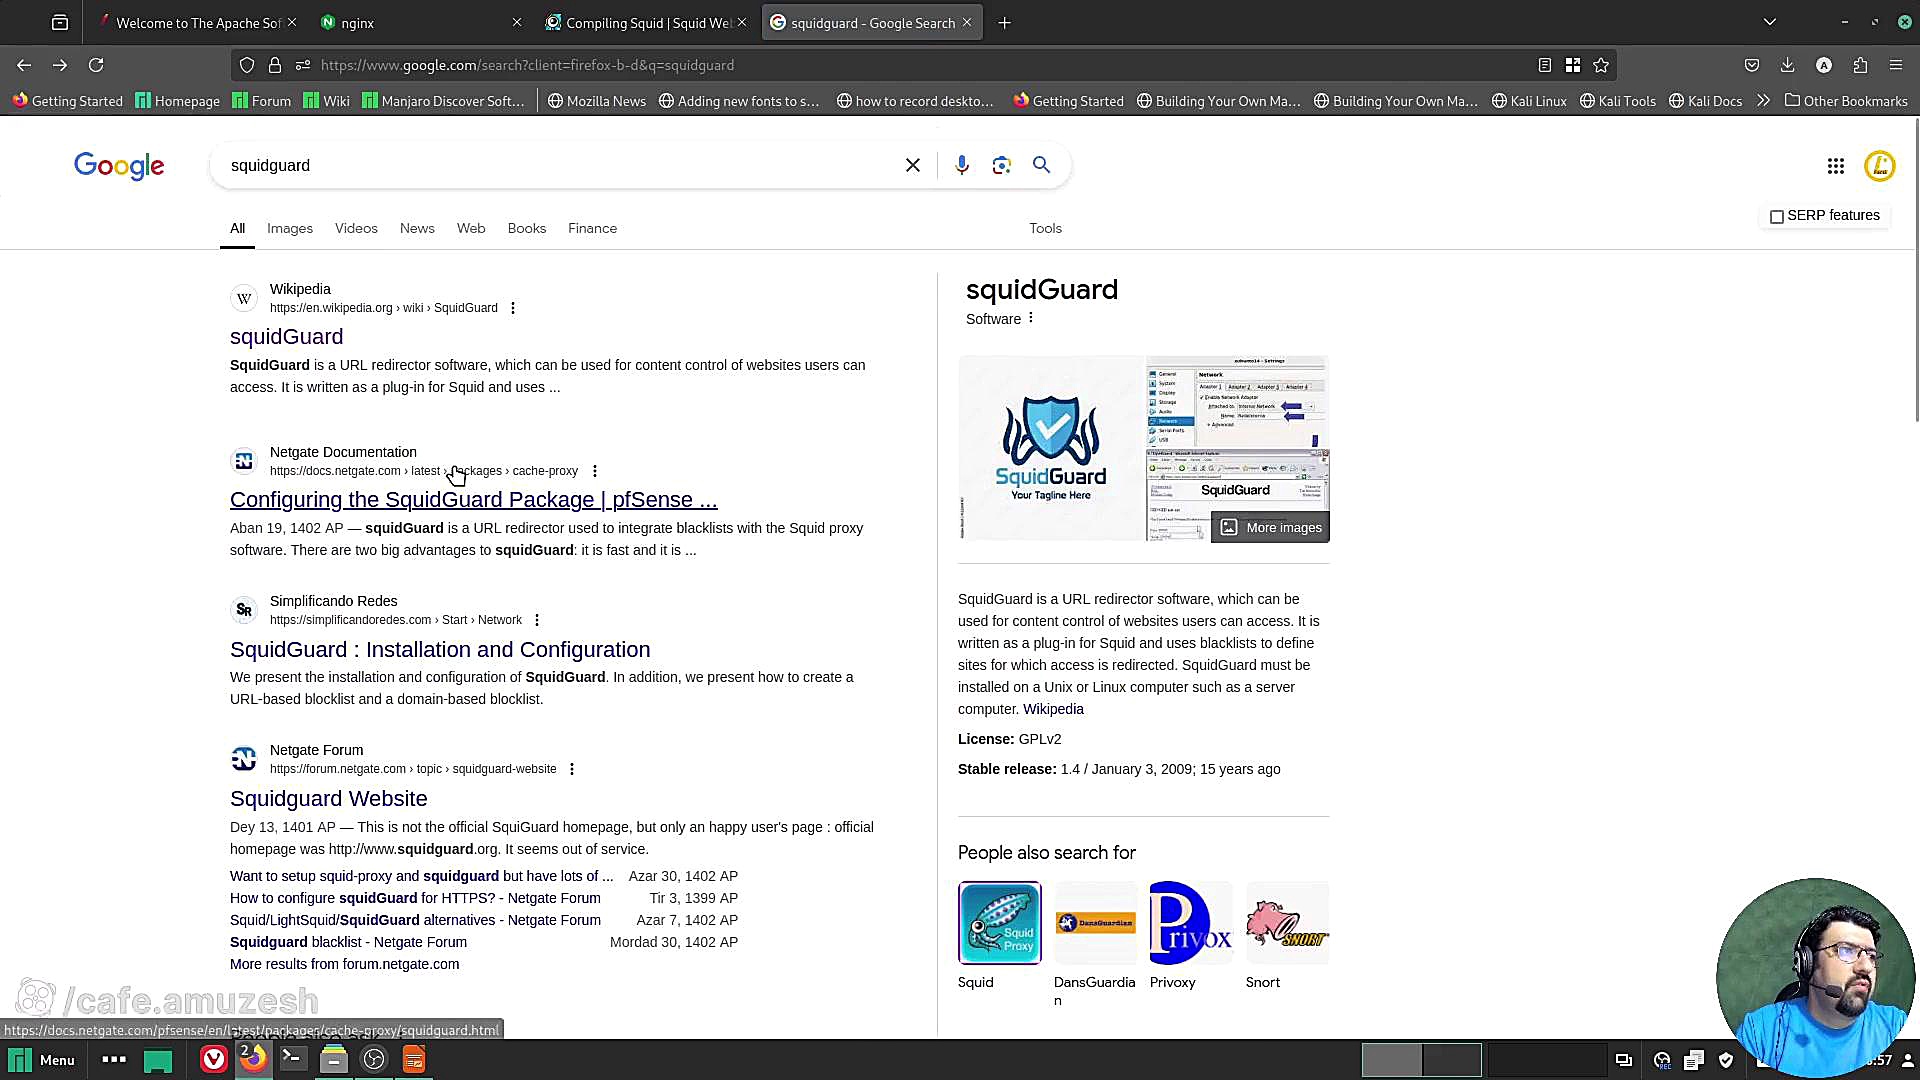This screenshot has width=1920, height=1080.
Task: Open SquidGuard logo image thumbnail
Action: (1051, 448)
